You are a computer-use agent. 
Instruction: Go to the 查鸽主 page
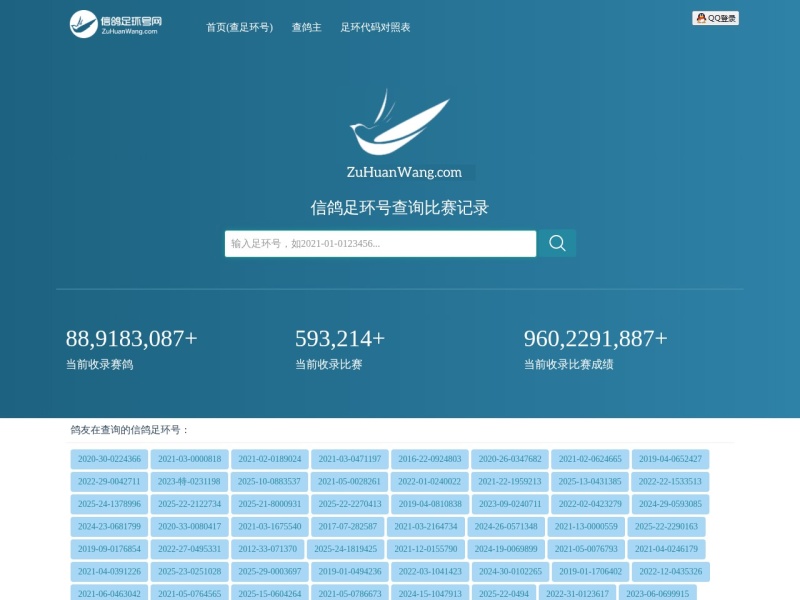pos(307,27)
